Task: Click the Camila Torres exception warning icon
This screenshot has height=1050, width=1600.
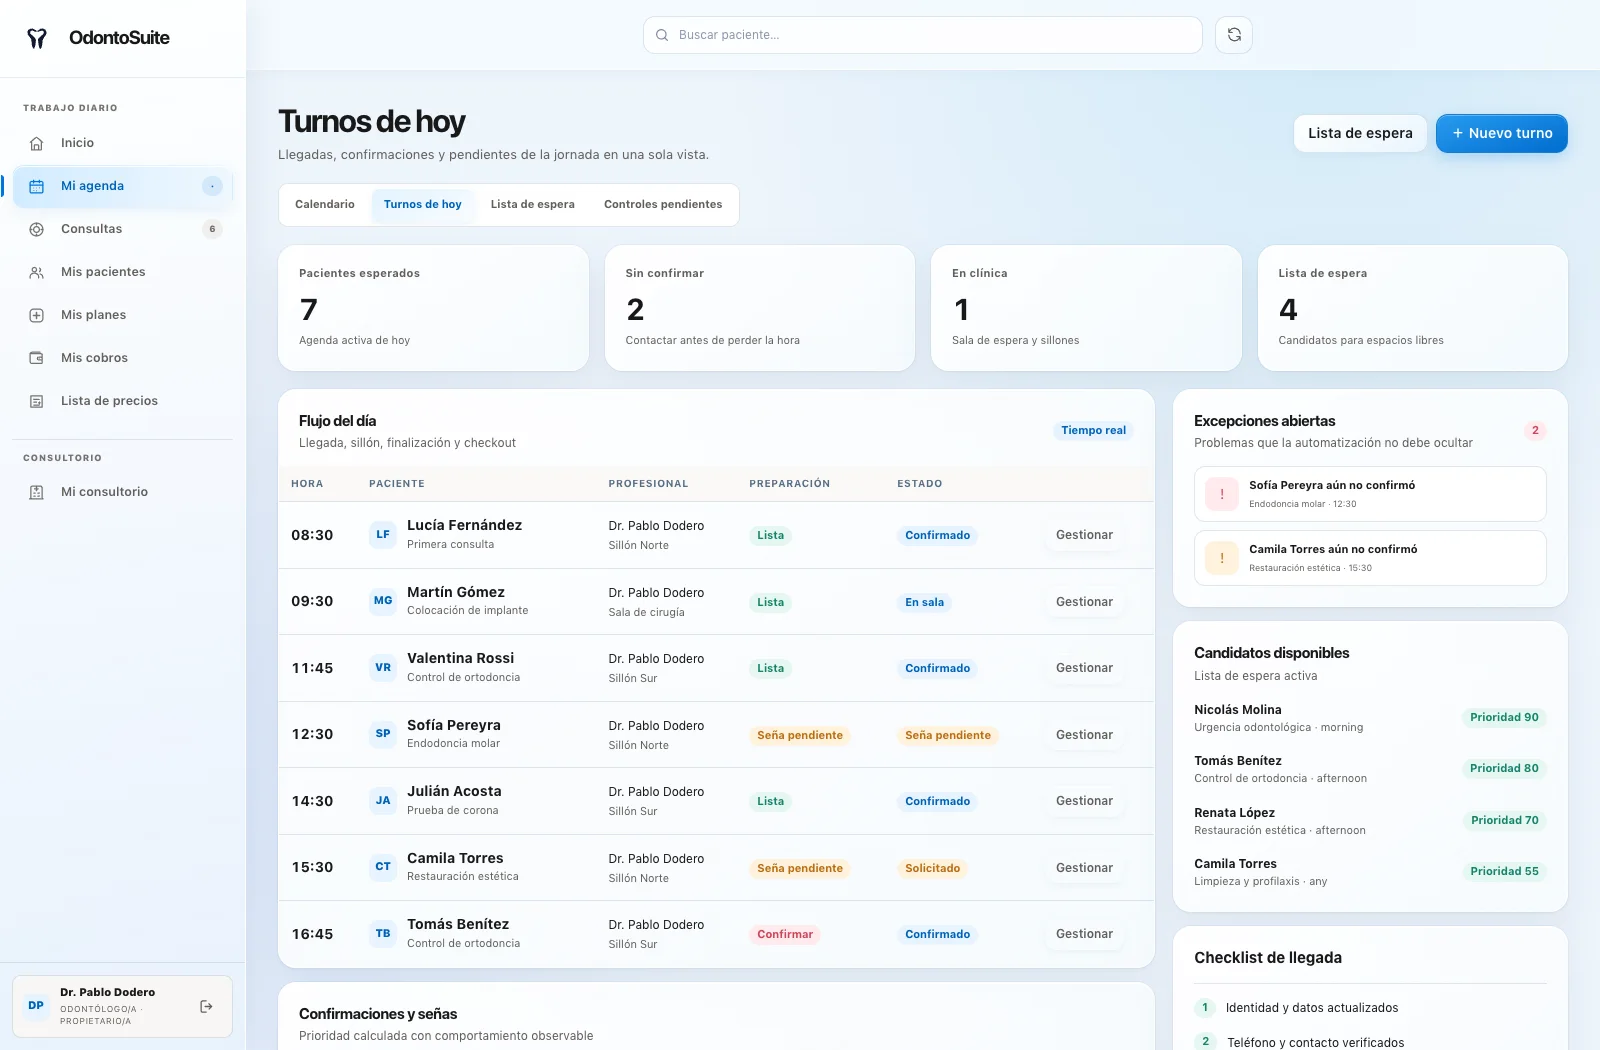Action: (x=1222, y=558)
